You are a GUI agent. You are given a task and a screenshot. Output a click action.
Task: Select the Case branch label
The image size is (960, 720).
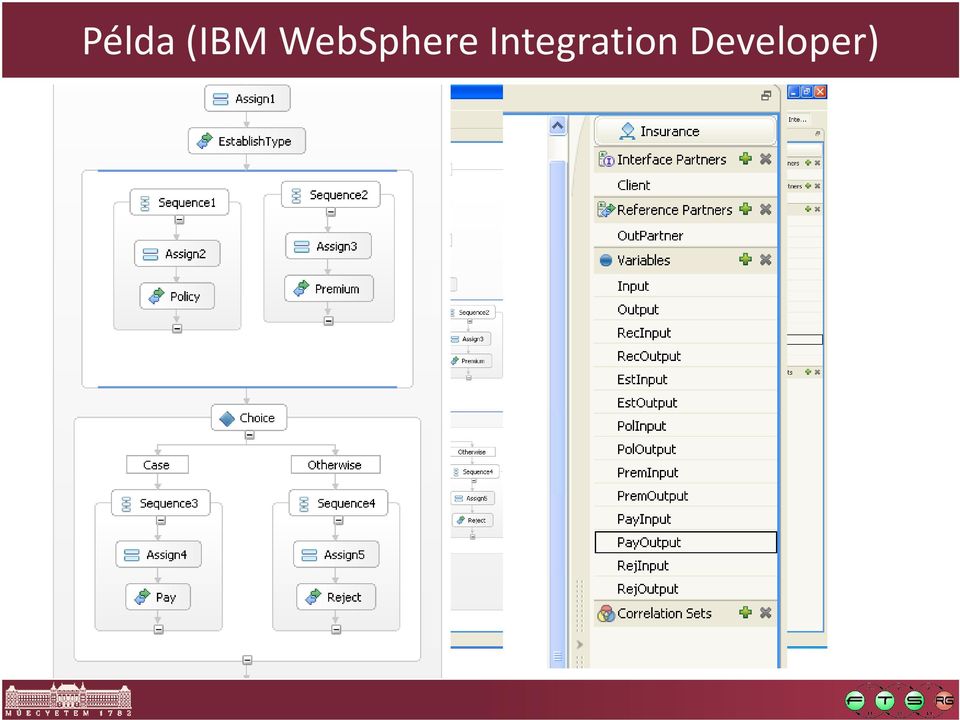[x=157, y=465]
